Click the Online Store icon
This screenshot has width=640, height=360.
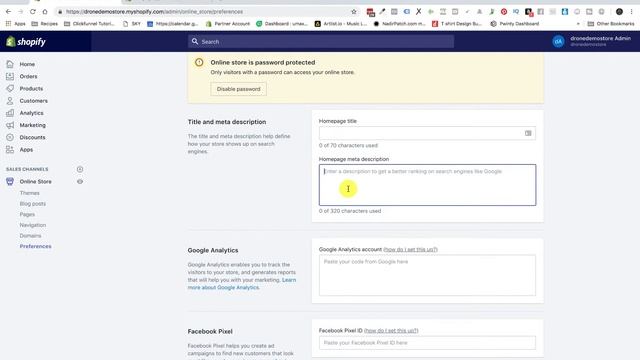click(10, 182)
